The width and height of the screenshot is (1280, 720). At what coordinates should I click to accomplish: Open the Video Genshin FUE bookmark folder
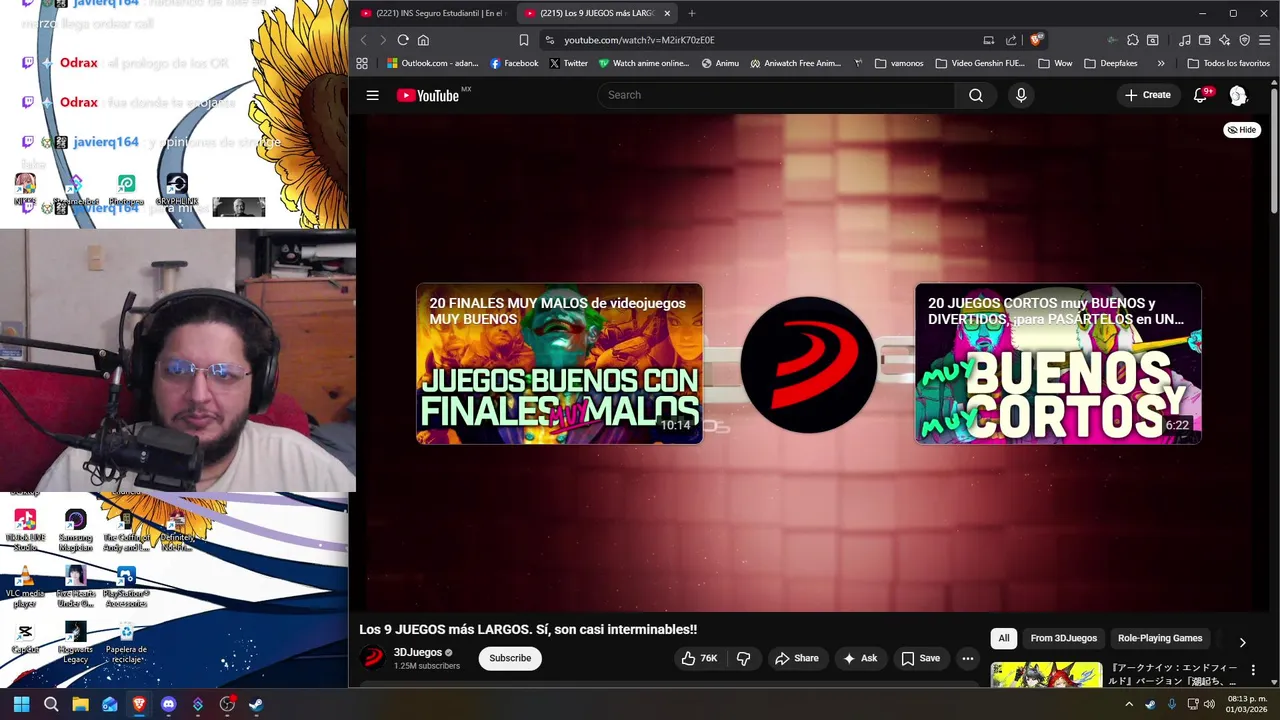[x=980, y=63]
